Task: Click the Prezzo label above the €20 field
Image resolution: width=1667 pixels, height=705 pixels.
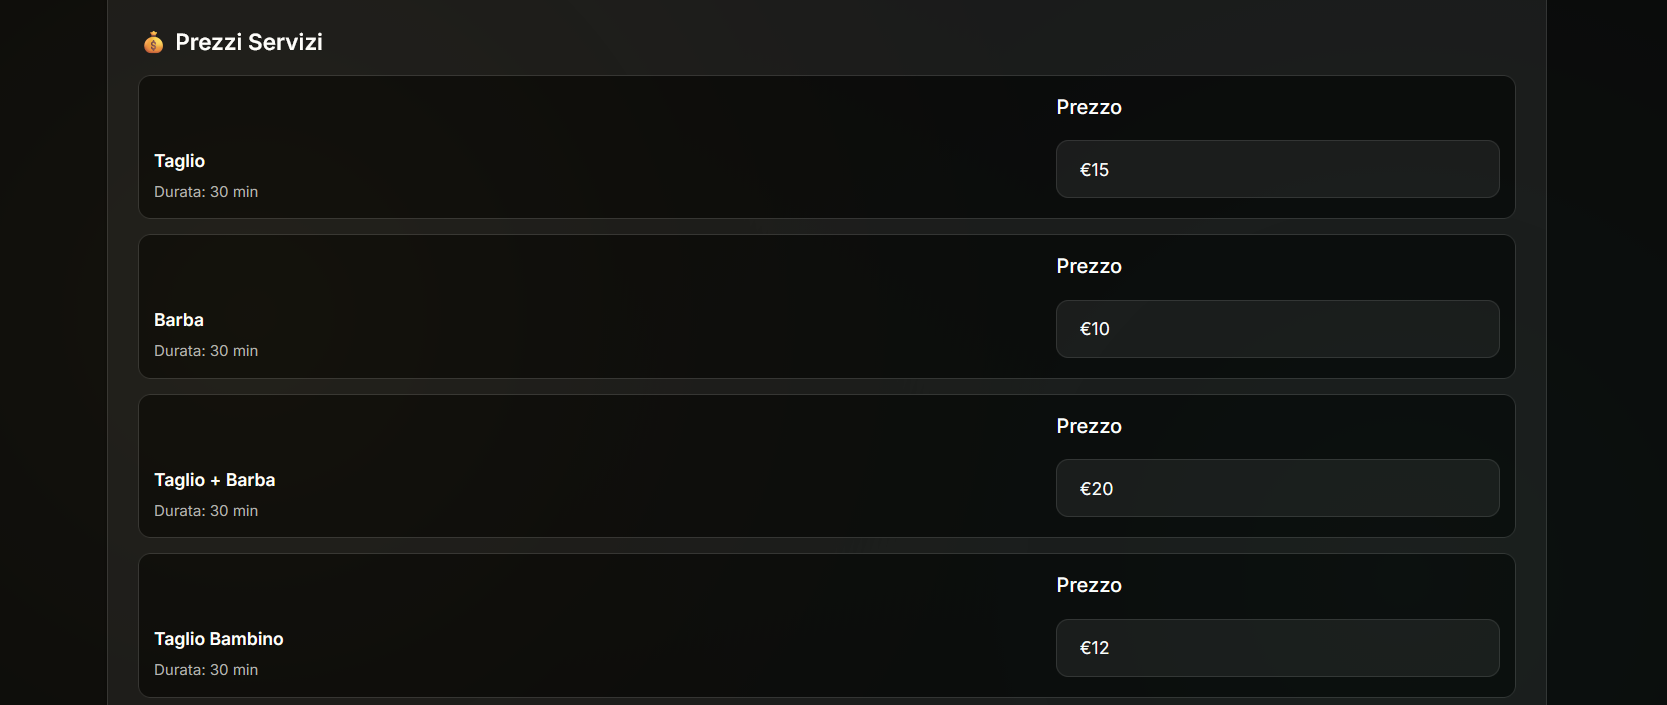Action: (x=1089, y=426)
